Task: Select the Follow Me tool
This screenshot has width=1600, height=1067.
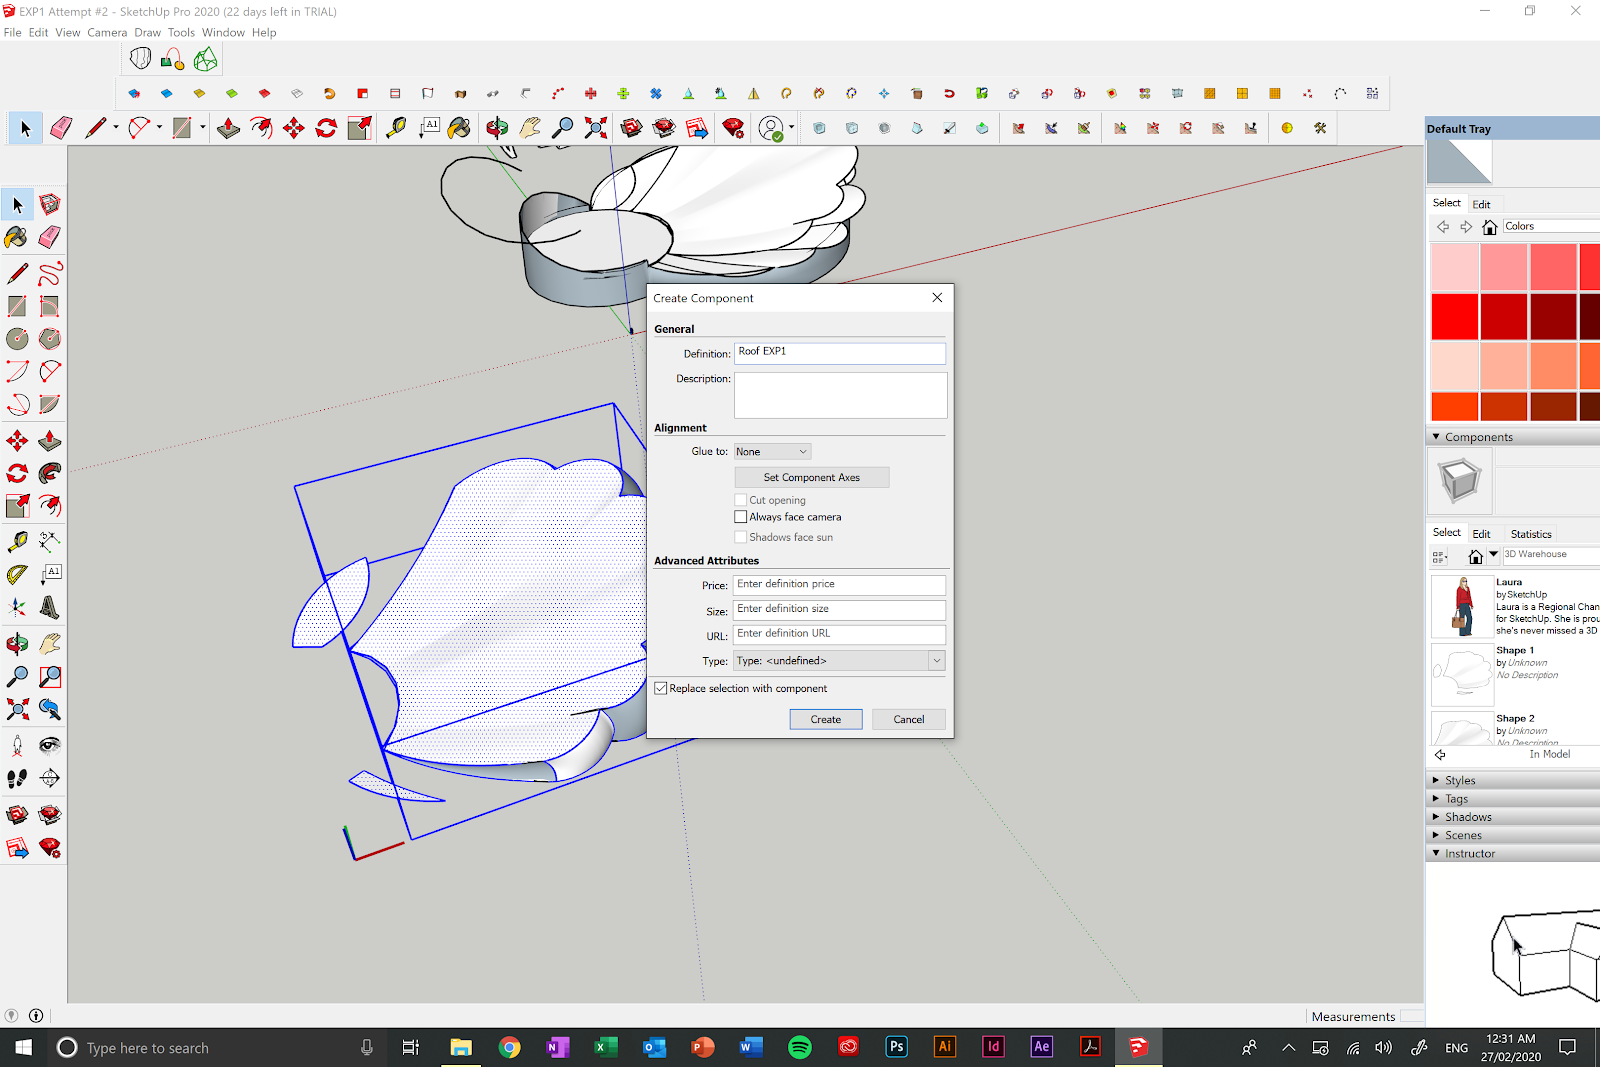Action: point(50,473)
